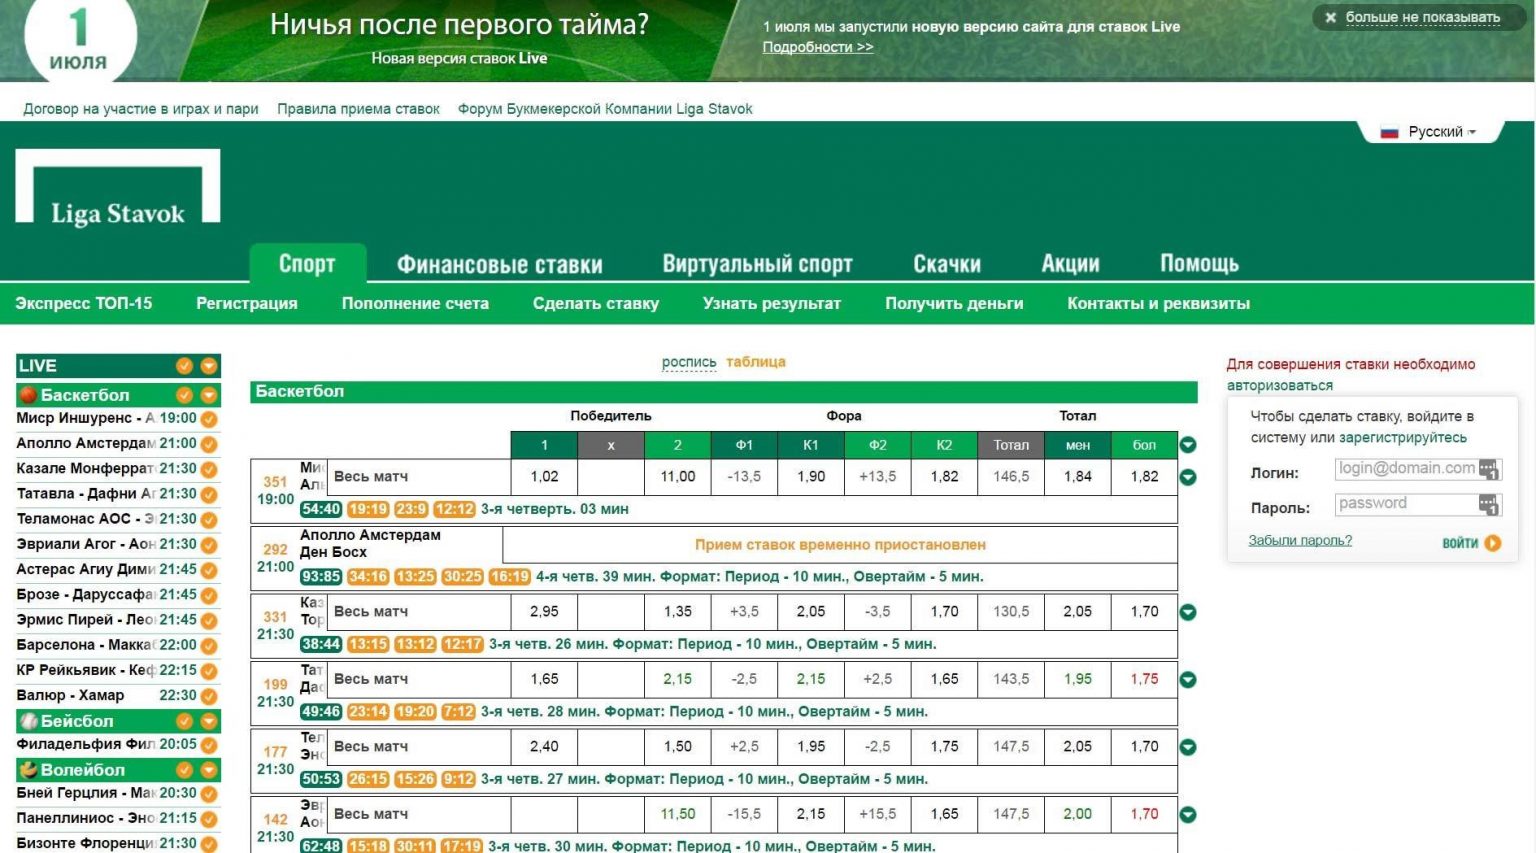This screenshot has height=853, width=1536.
Task: Open Контакты и реквизиты page
Action: 1158,303
